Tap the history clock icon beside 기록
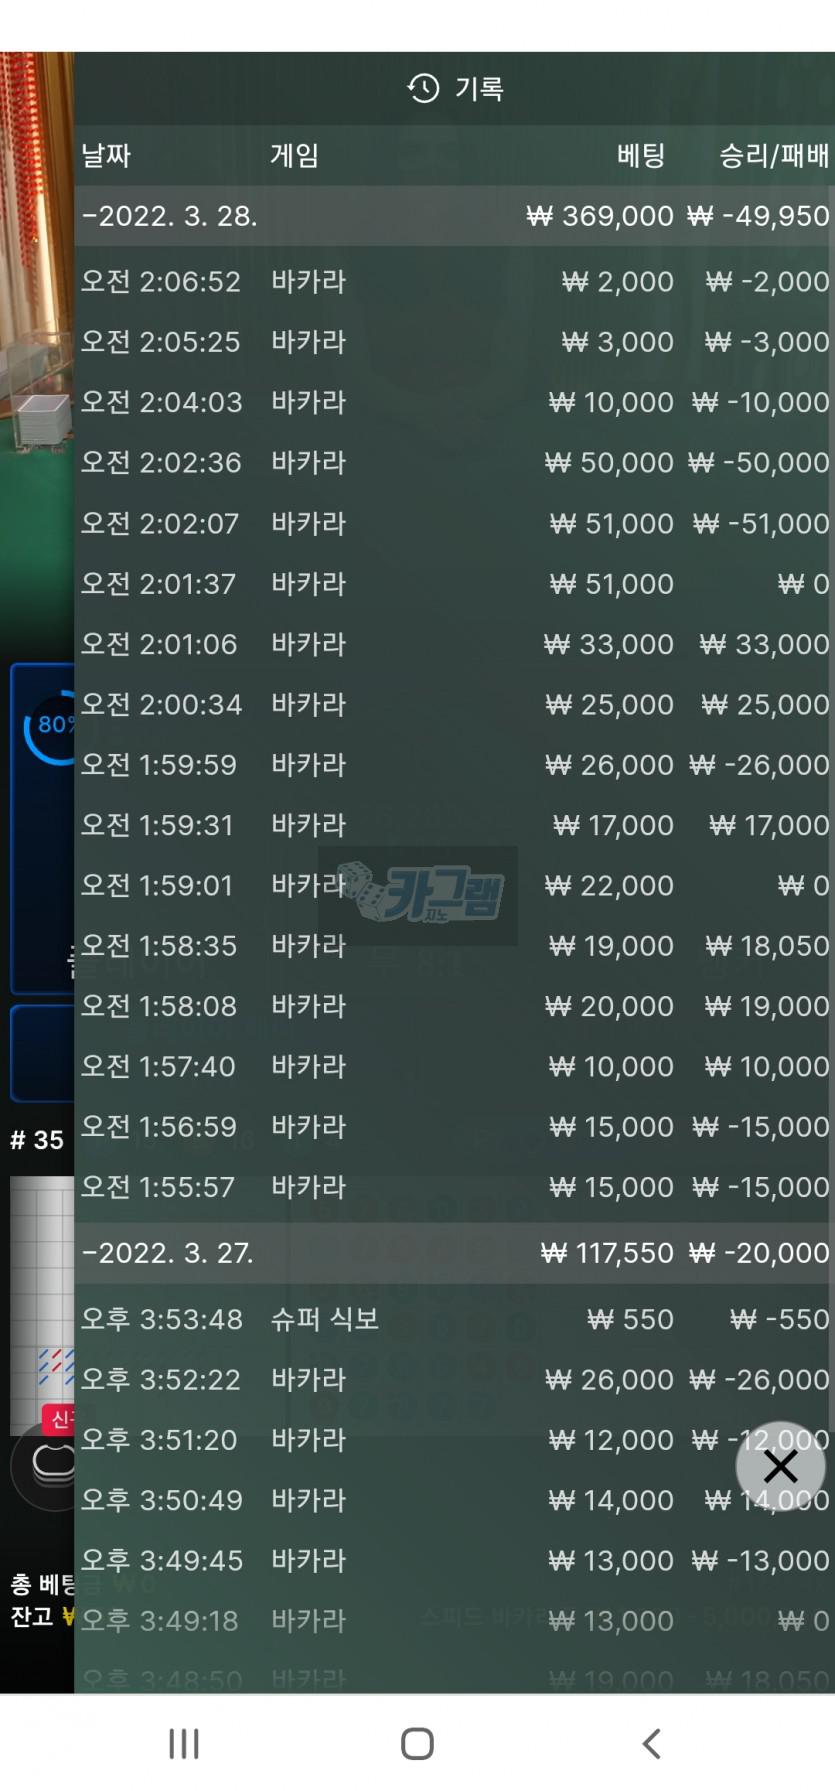The width and height of the screenshot is (835, 1791). coord(423,89)
